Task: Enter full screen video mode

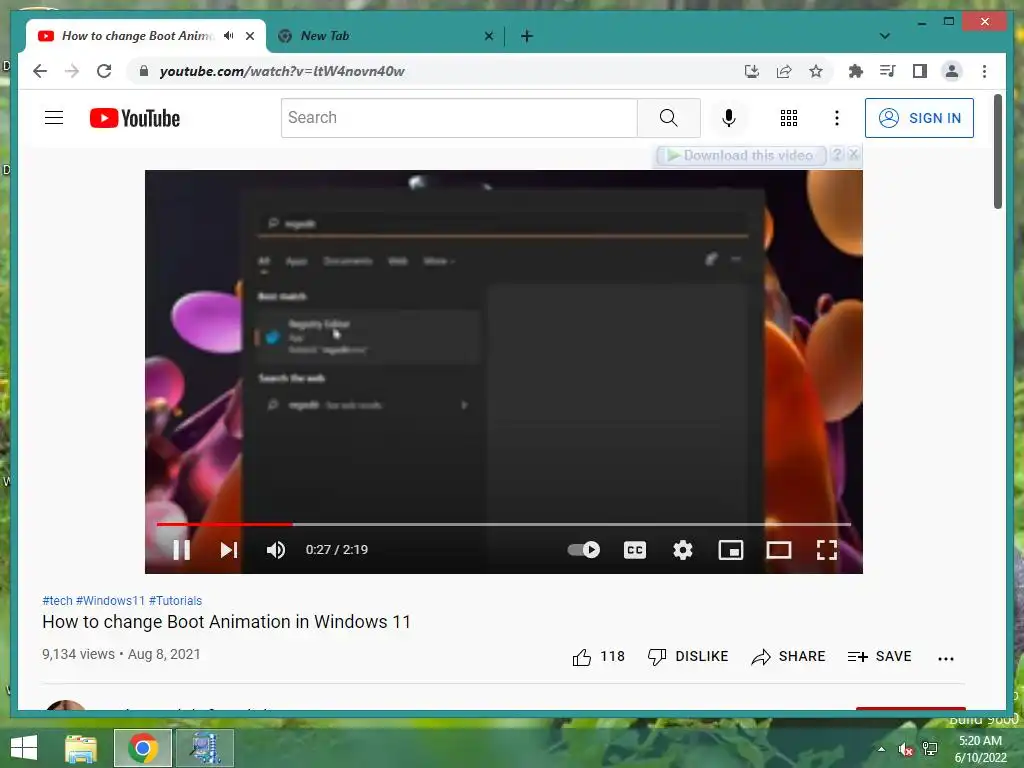Action: 827,550
